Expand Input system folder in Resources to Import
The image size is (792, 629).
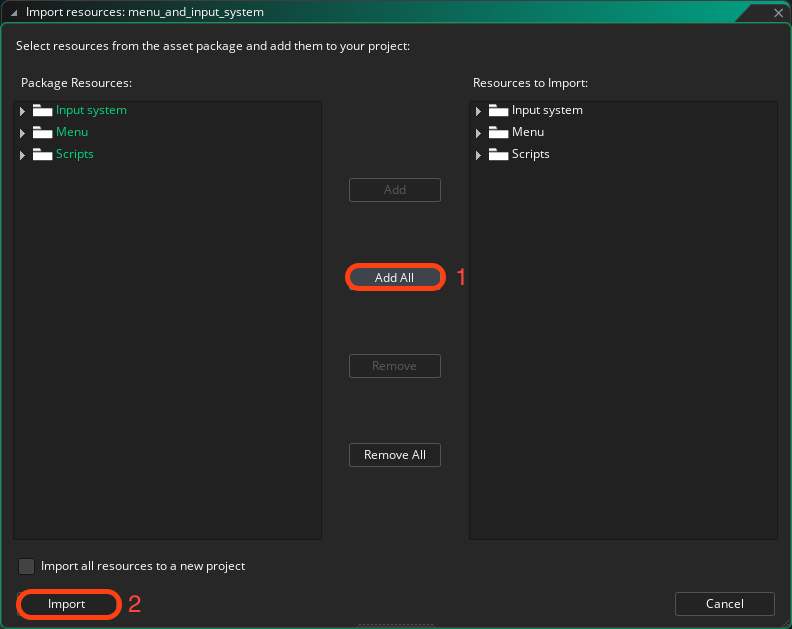click(478, 111)
